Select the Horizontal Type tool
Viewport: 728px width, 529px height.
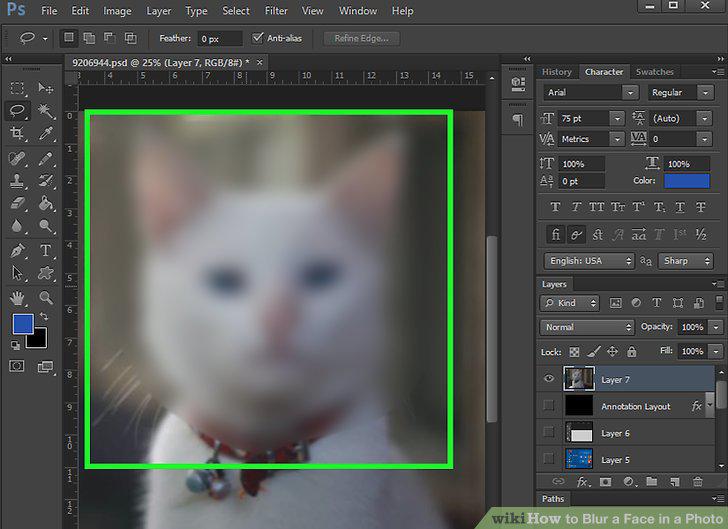click(x=46, y=250)
